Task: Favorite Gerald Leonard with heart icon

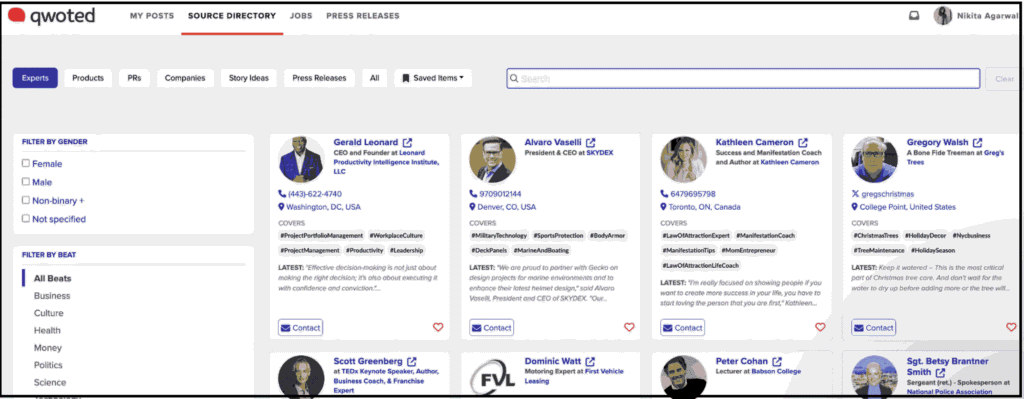Action: tap(438, 327)
